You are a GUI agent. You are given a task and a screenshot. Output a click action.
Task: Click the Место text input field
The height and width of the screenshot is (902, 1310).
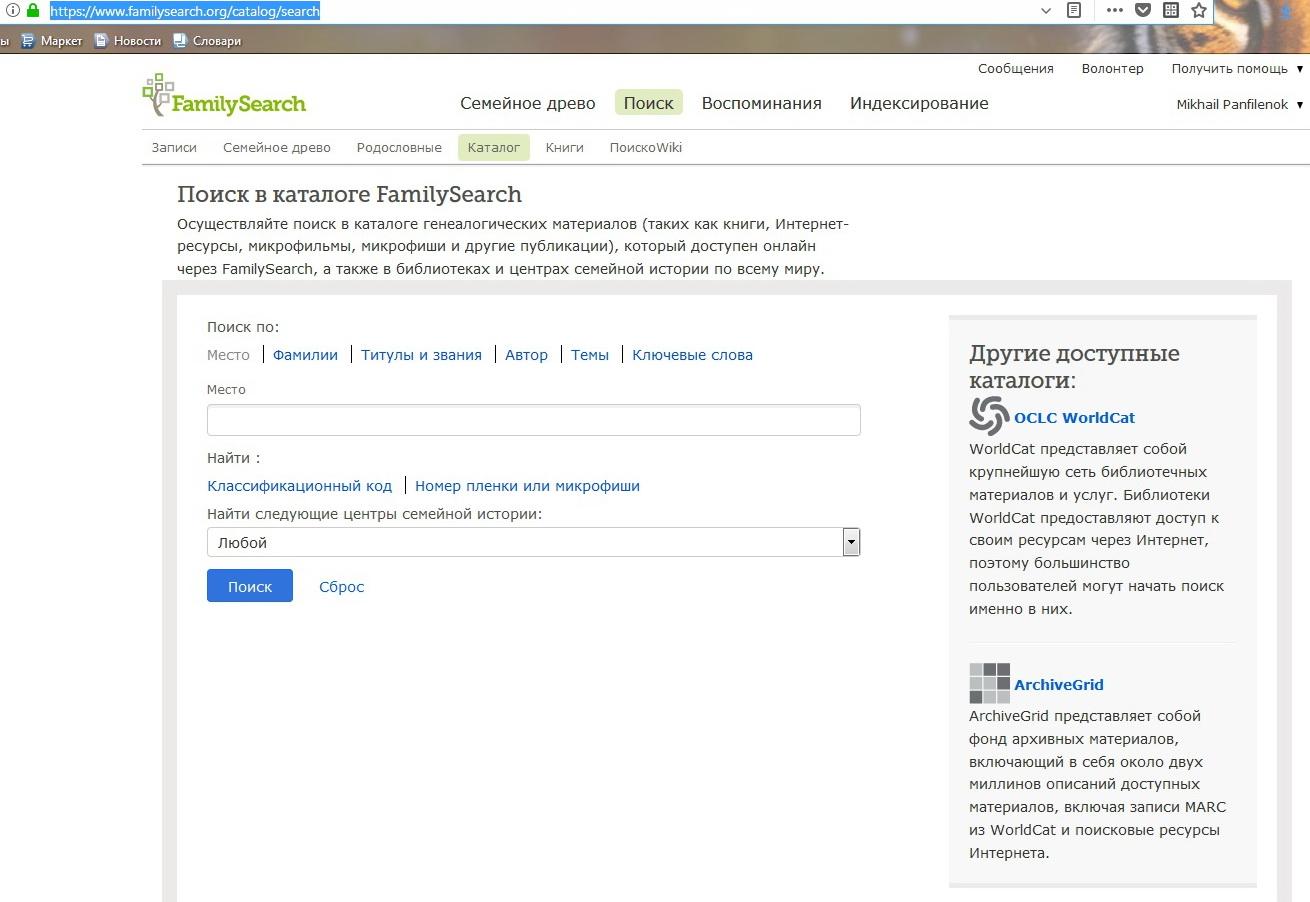click(x=533, y=420)
